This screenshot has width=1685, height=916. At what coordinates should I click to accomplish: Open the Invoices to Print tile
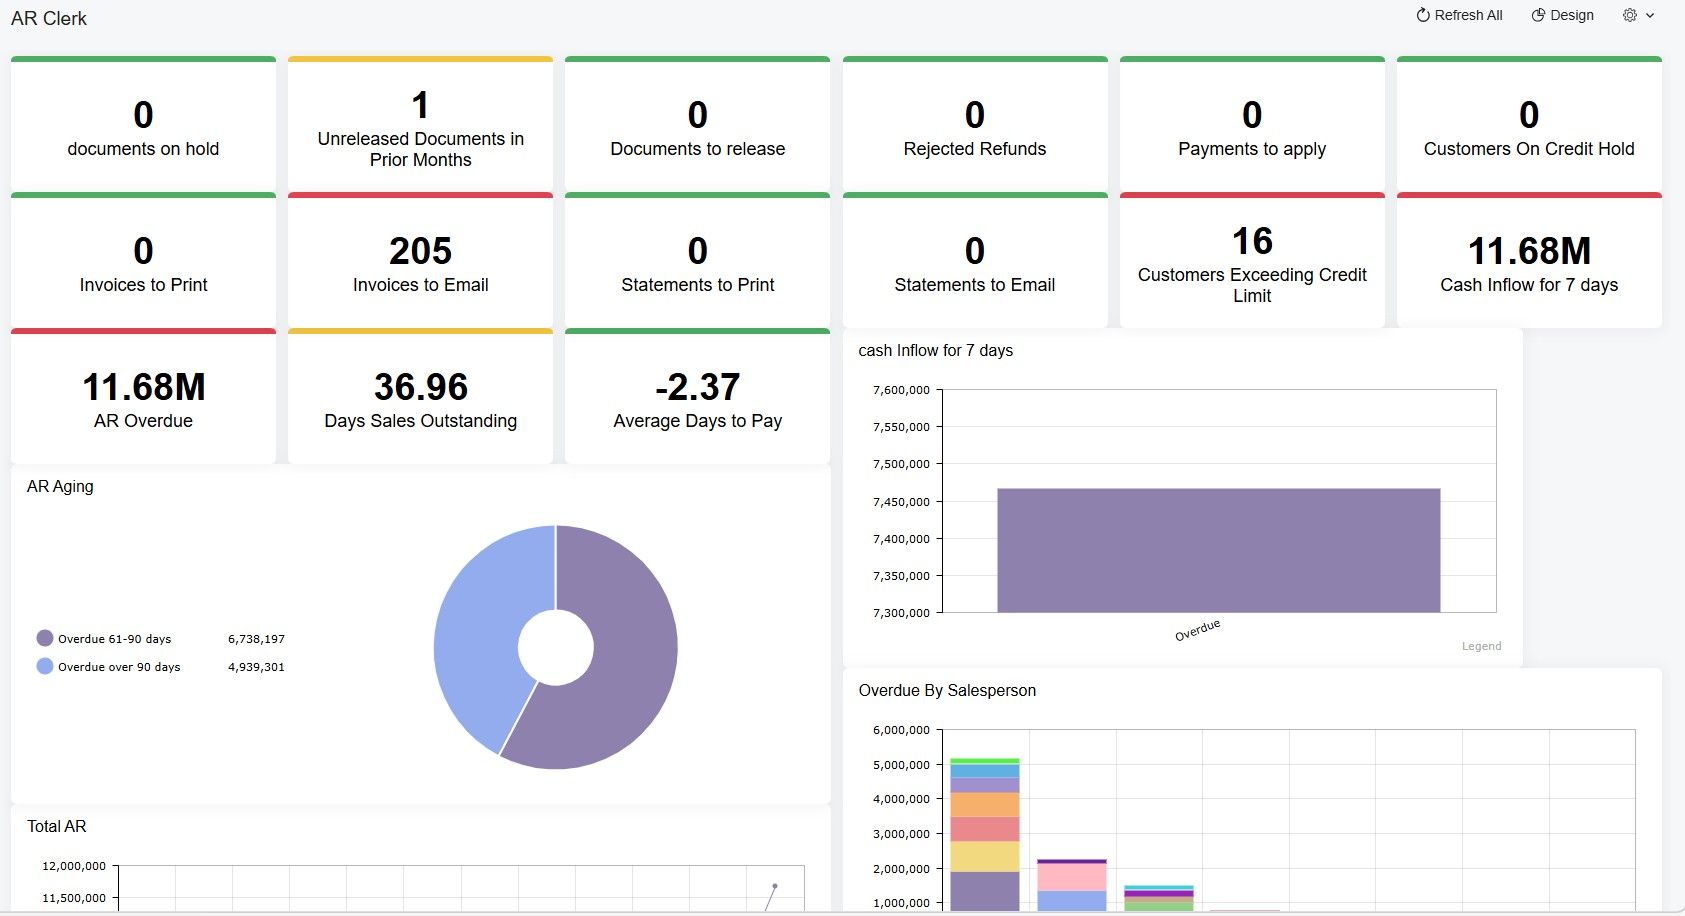tap(143, 260)
